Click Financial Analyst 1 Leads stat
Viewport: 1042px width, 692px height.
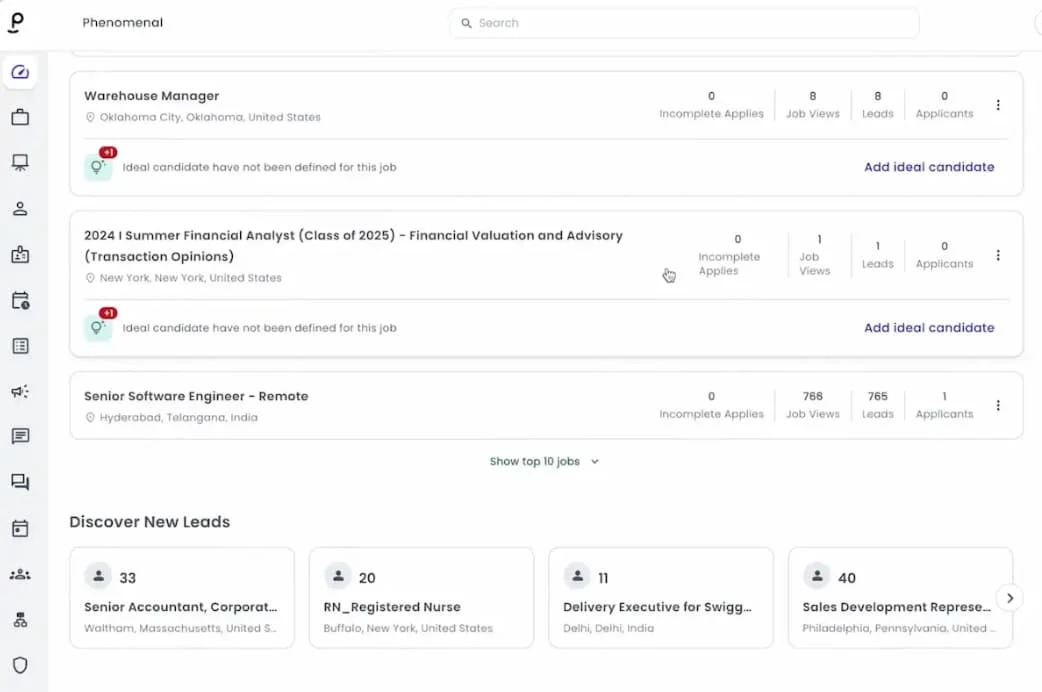tap(878, 255)
